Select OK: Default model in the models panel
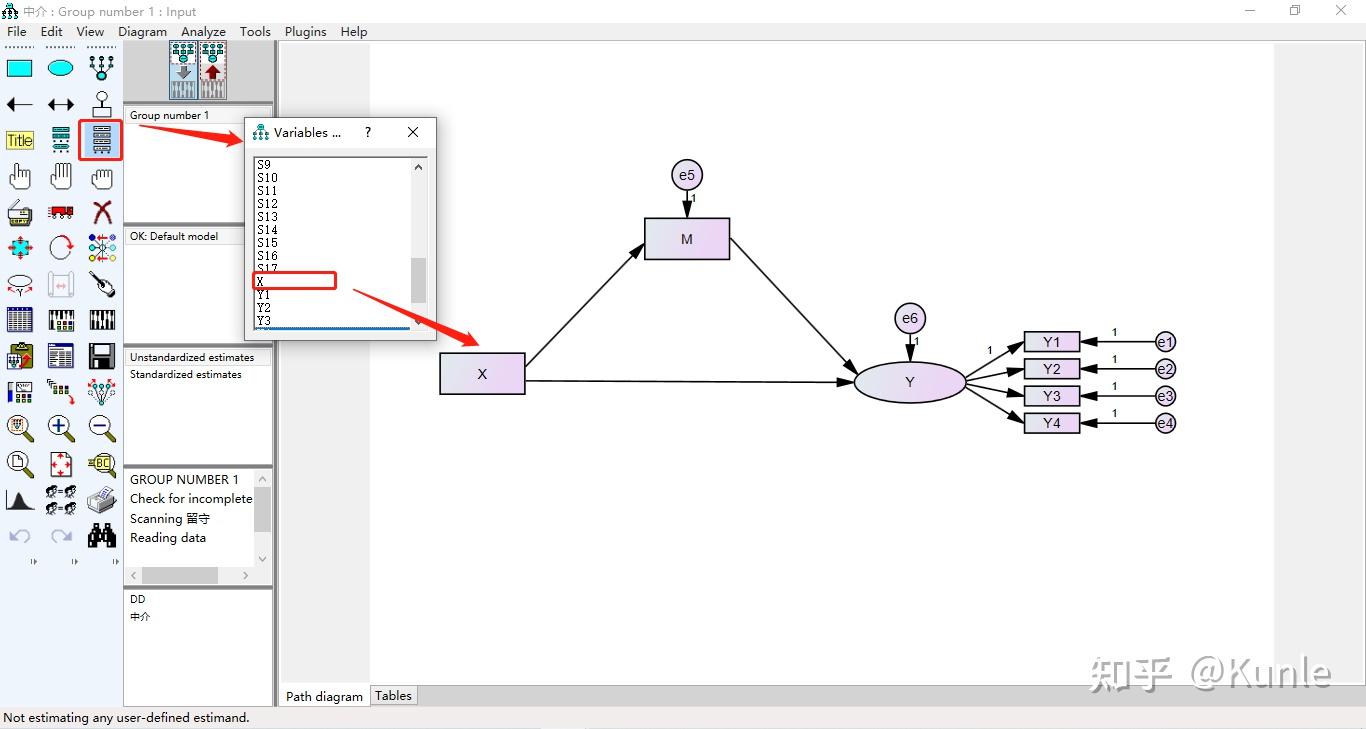The height and width of the screenshot is (729, 1366). 174,236
